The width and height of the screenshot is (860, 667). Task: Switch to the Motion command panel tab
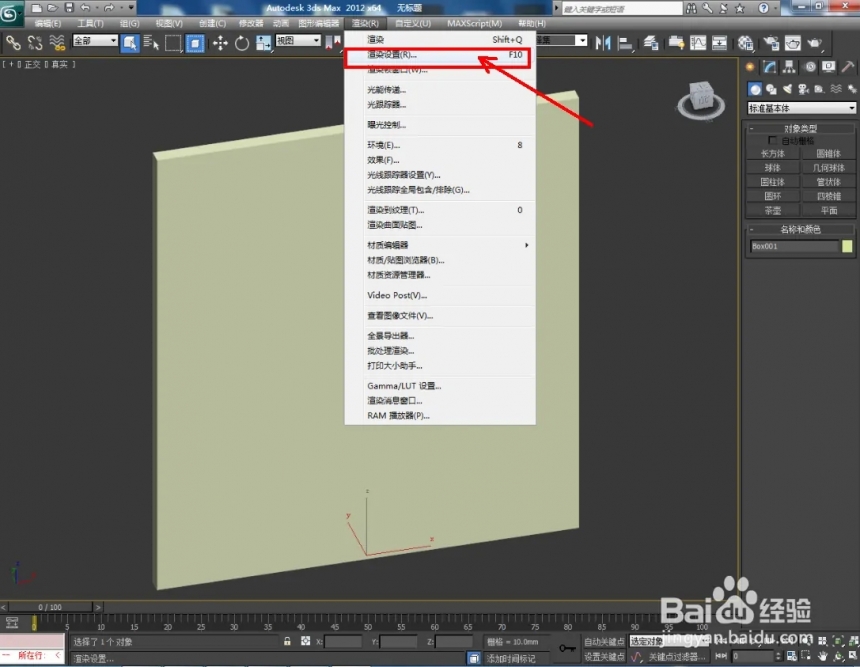pos(810,67)
